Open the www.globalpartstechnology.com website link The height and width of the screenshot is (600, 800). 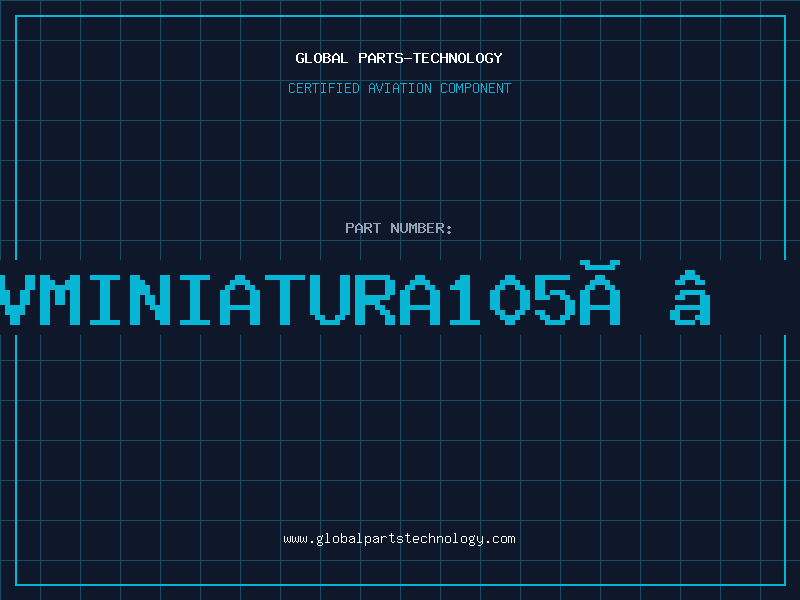click(x=399, y=539)
